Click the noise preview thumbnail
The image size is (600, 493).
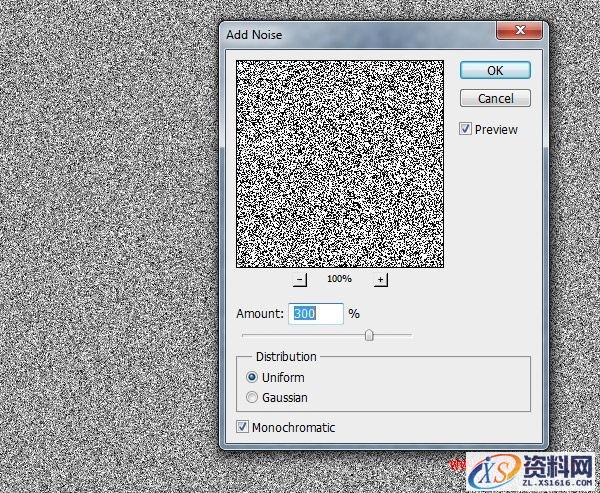[339, 164]
